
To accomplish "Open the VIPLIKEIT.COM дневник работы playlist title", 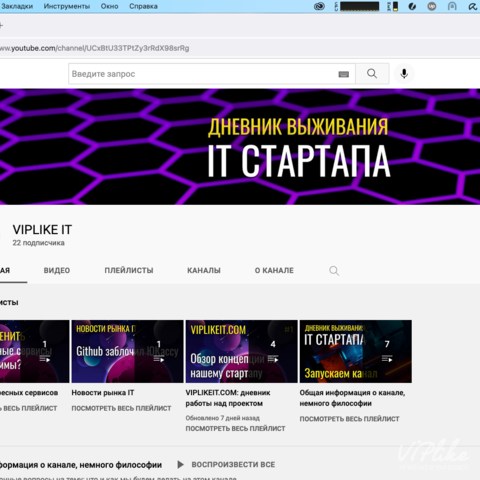I will 228,398.
